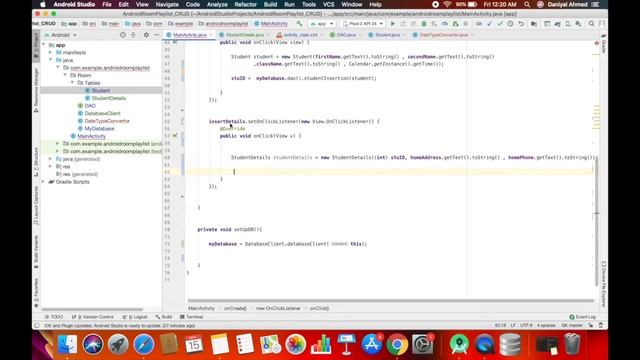Collapse the Room package node
This screenshot has width=640, height=360.
65,76
